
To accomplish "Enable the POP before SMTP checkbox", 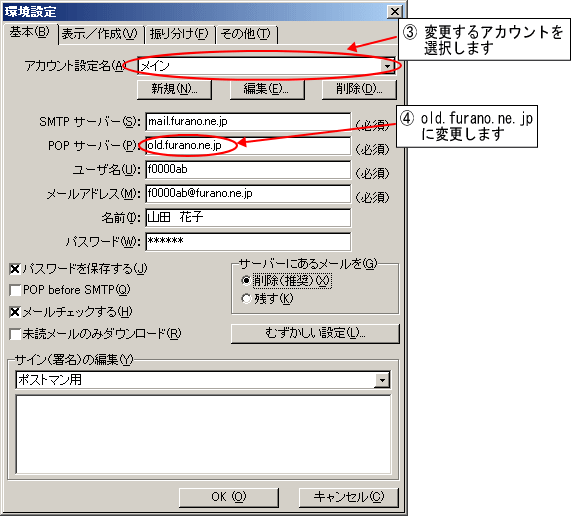I will click(15, 290).
